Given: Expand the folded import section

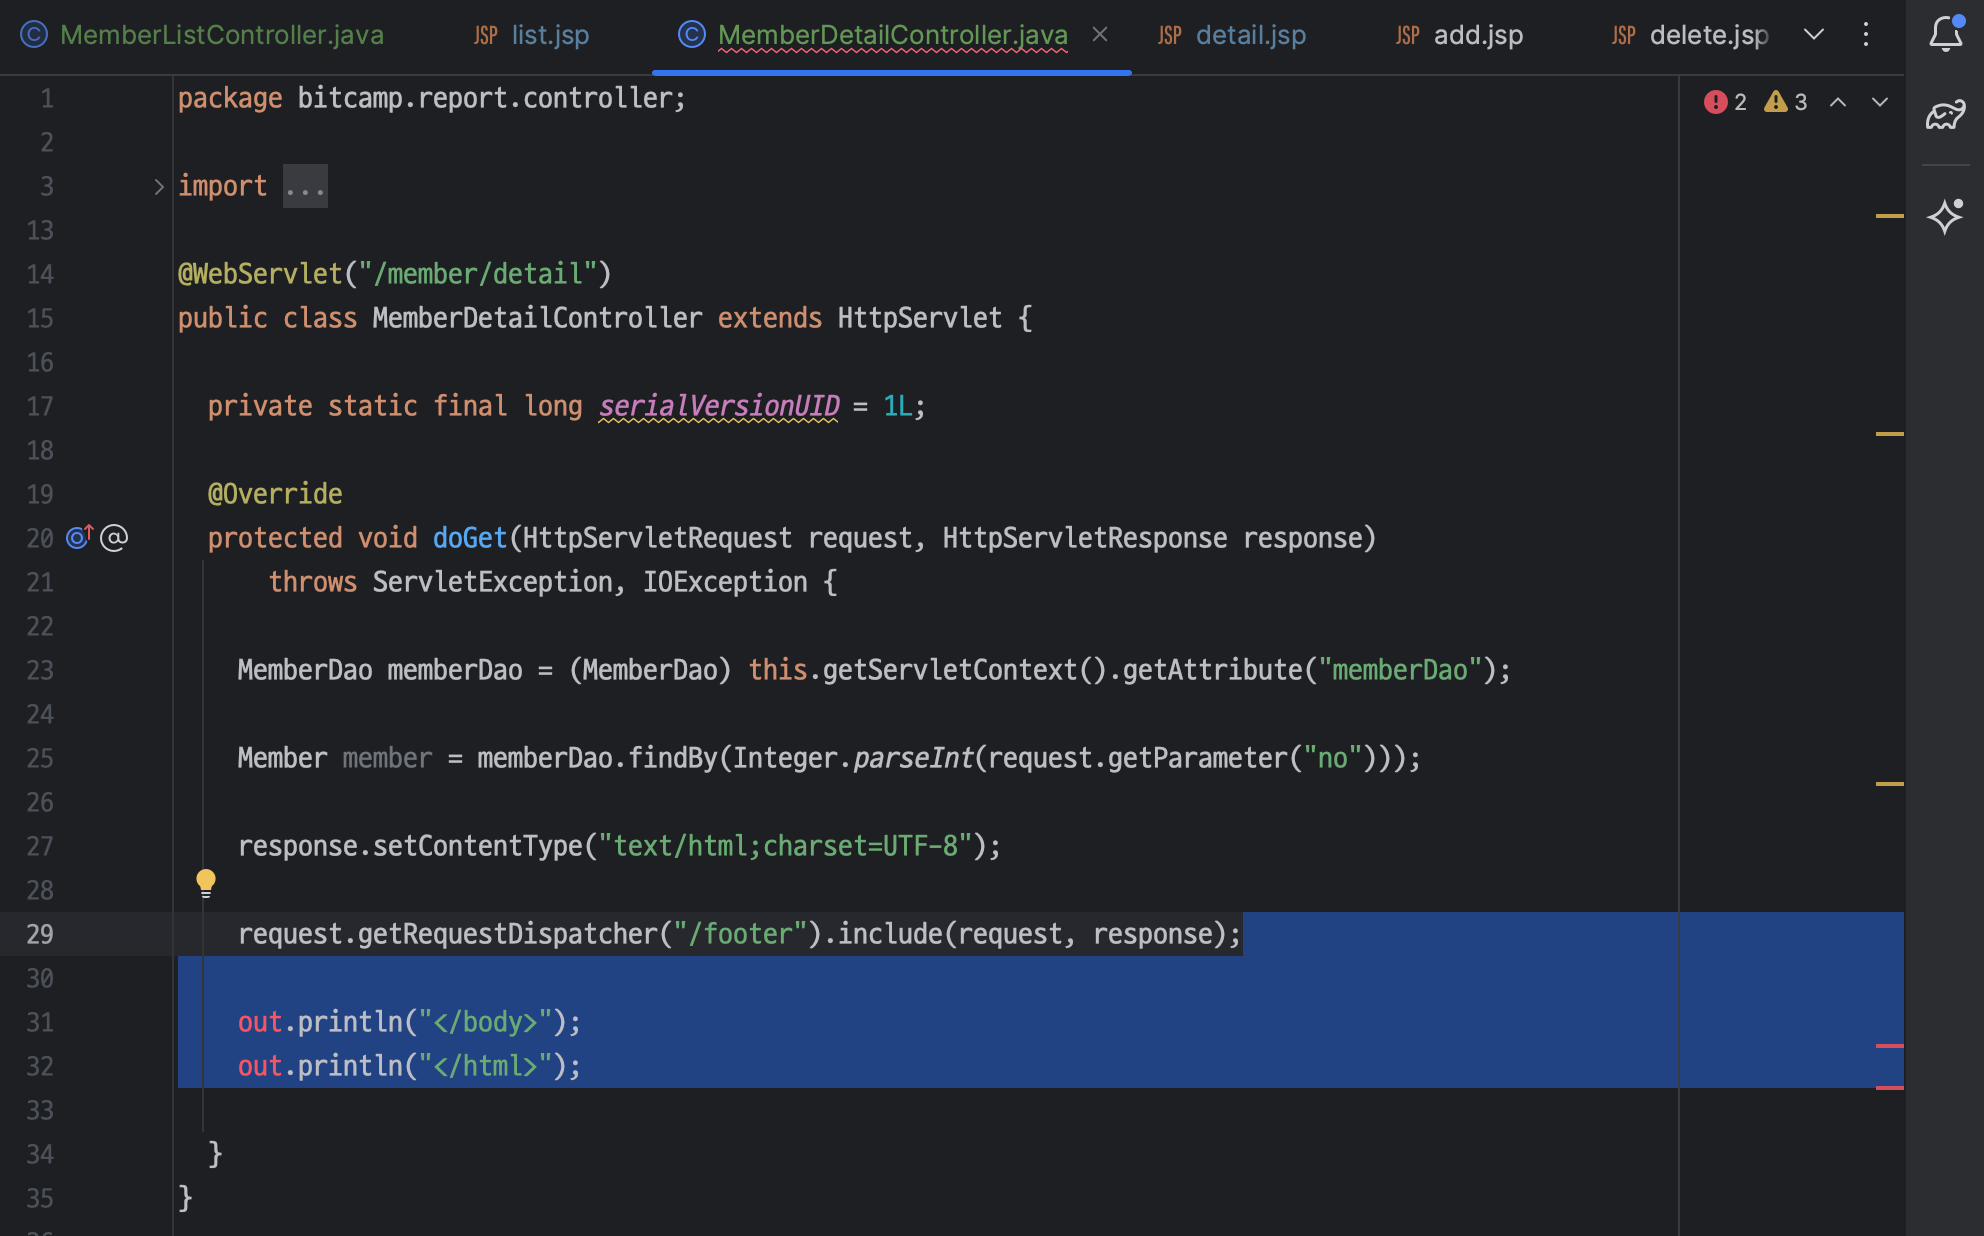Looking at the screenshot, I should 158,187.
